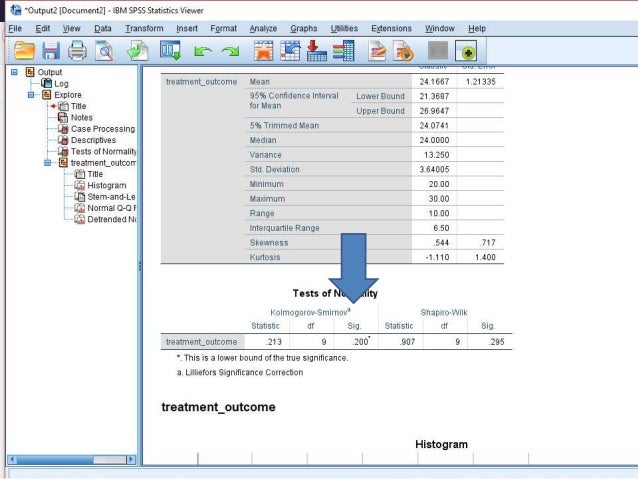Click the Print toolbar icon
The width and height of the screenshot is (638, 479).
(x=77, y=51)
